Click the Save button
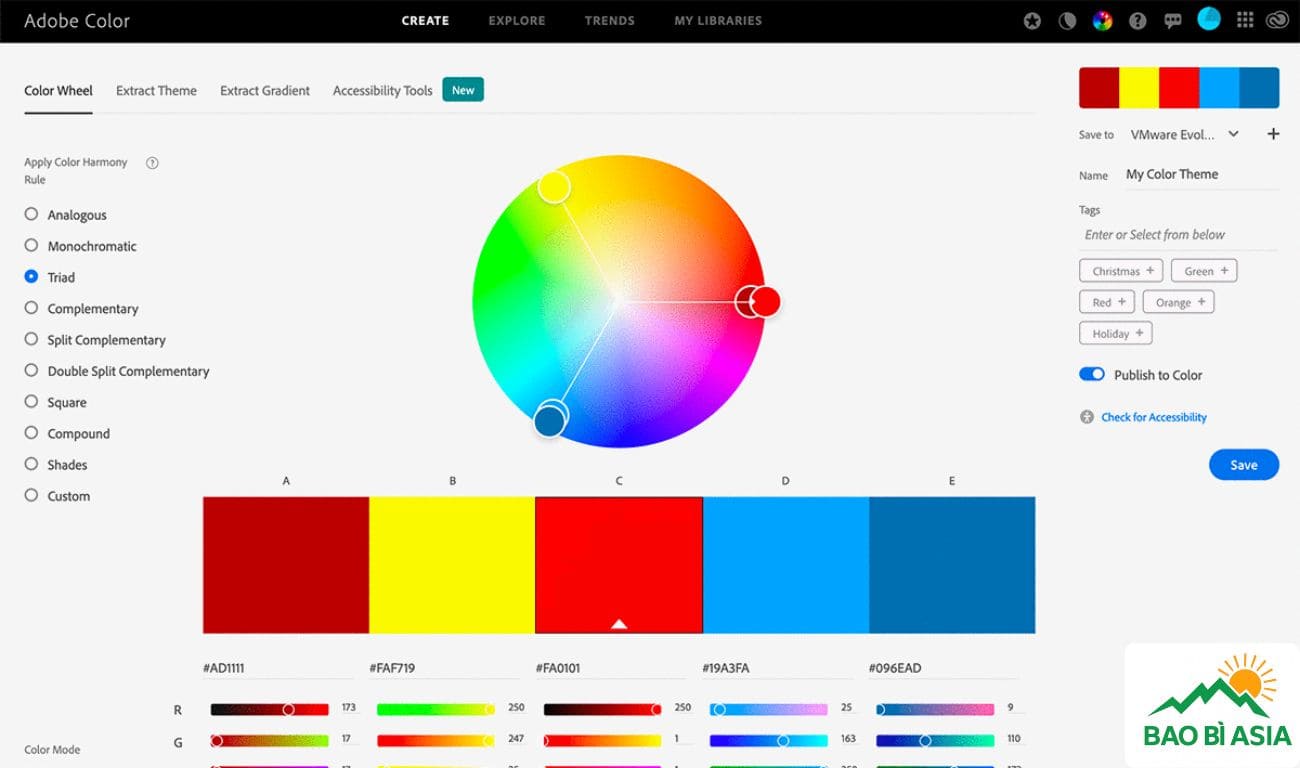The width and height of the screenshot is (1300, 768). 1243,464
